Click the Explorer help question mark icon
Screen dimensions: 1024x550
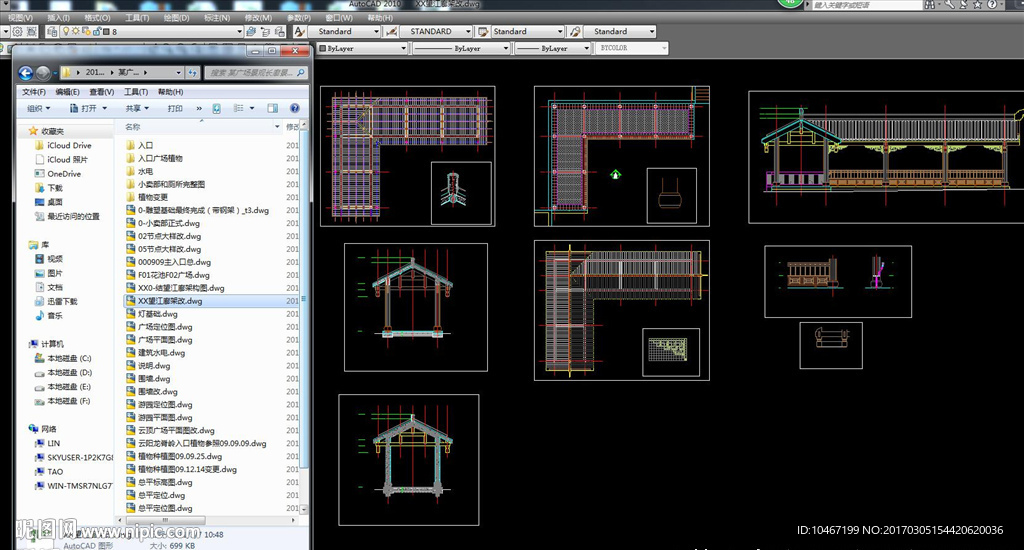[295, 108]
